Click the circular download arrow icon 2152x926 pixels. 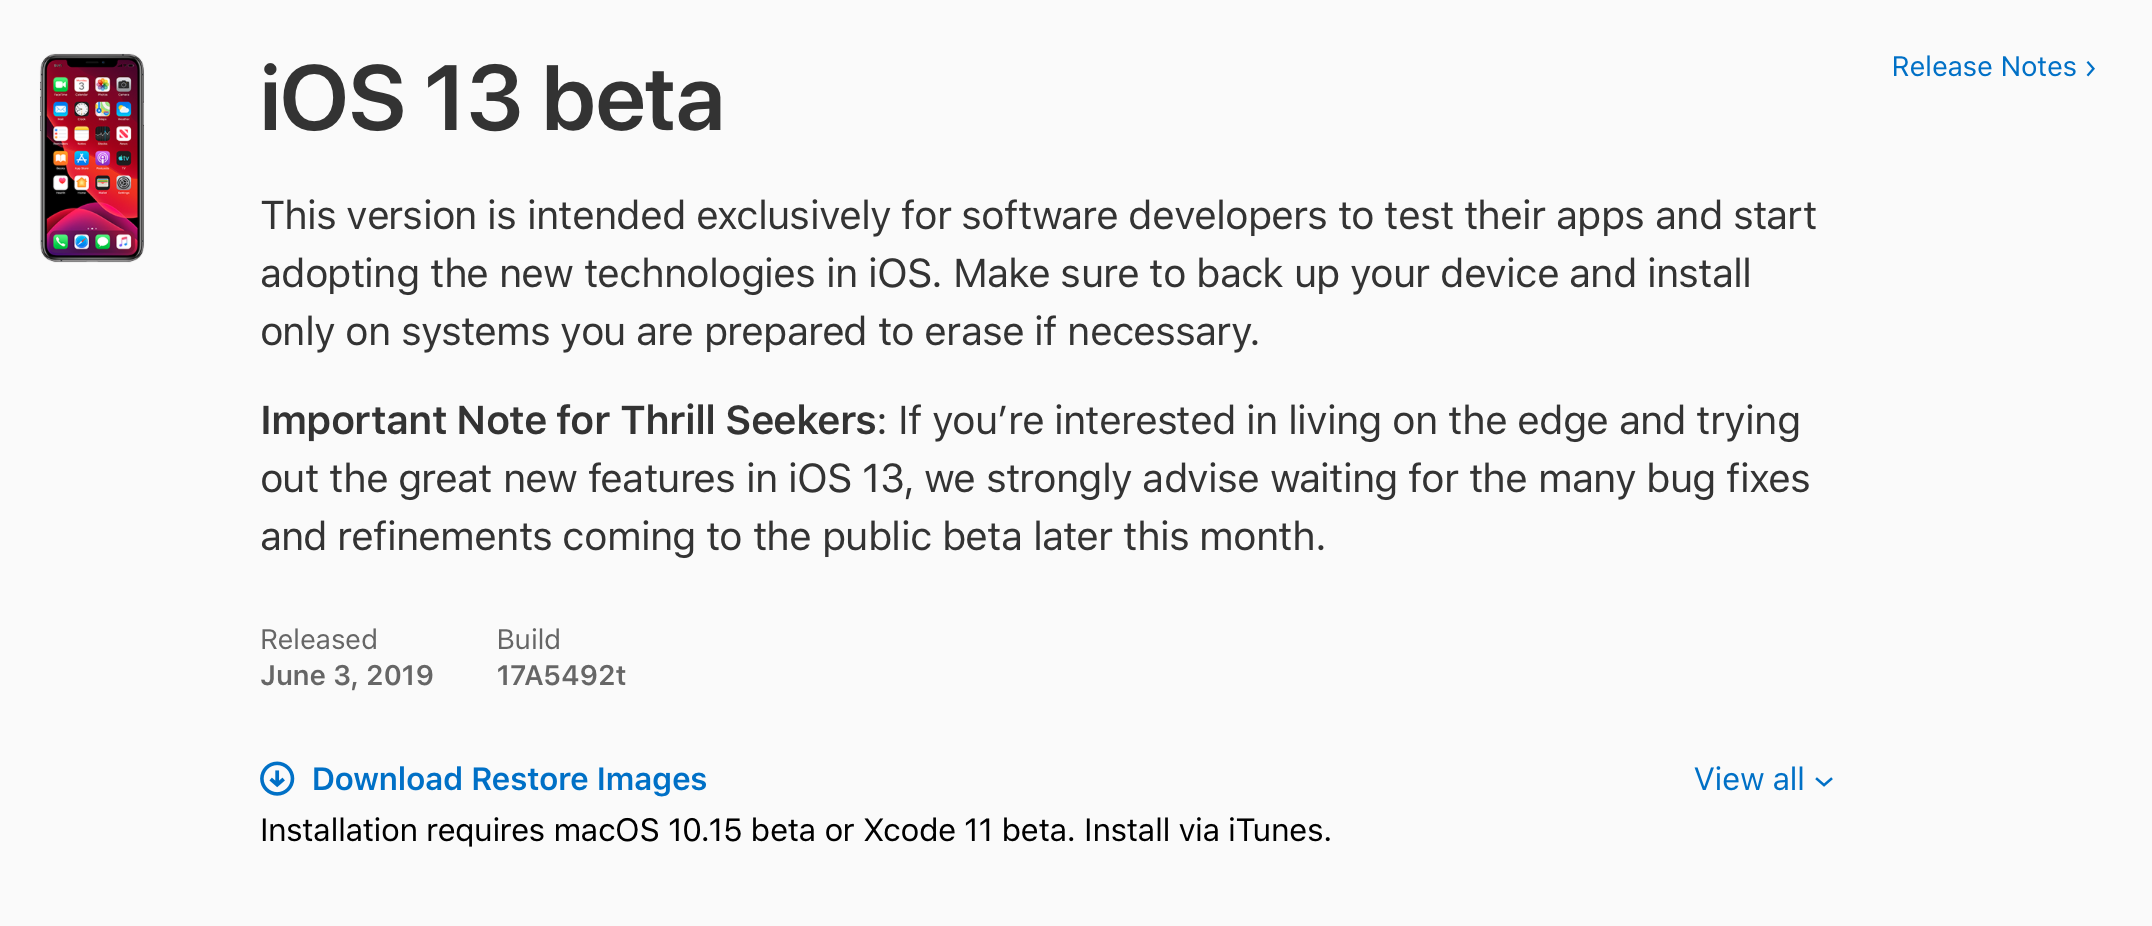click(277, 779)
